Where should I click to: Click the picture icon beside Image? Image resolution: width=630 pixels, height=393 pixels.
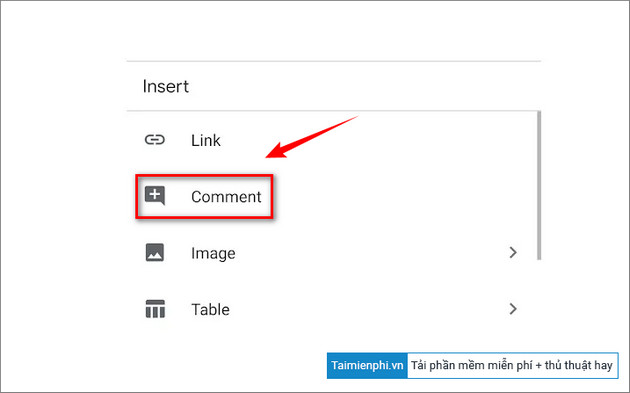click(x=155, y=252)
